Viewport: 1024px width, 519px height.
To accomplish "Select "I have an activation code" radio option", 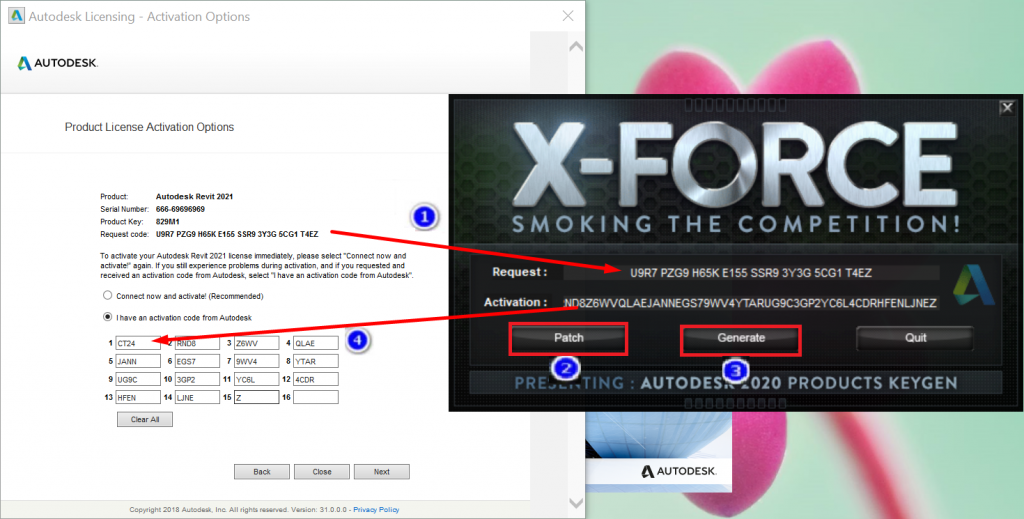I will point(108,317).
